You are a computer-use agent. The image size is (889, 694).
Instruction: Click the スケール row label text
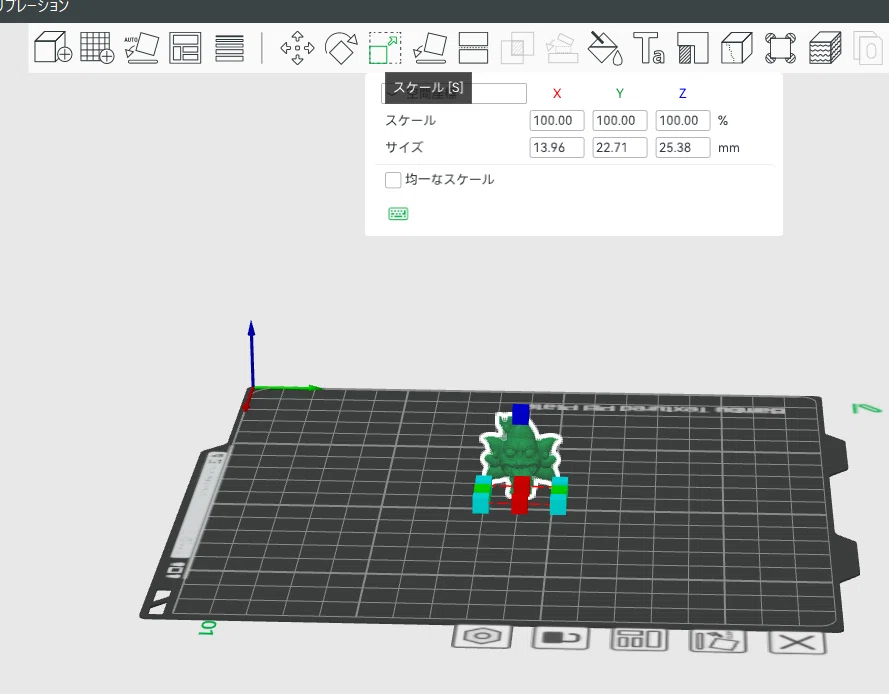(x=410, y=120)
